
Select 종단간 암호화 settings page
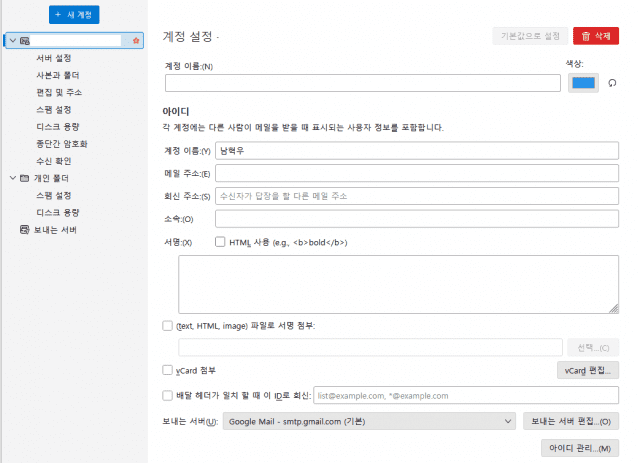[x=62, y=143]
